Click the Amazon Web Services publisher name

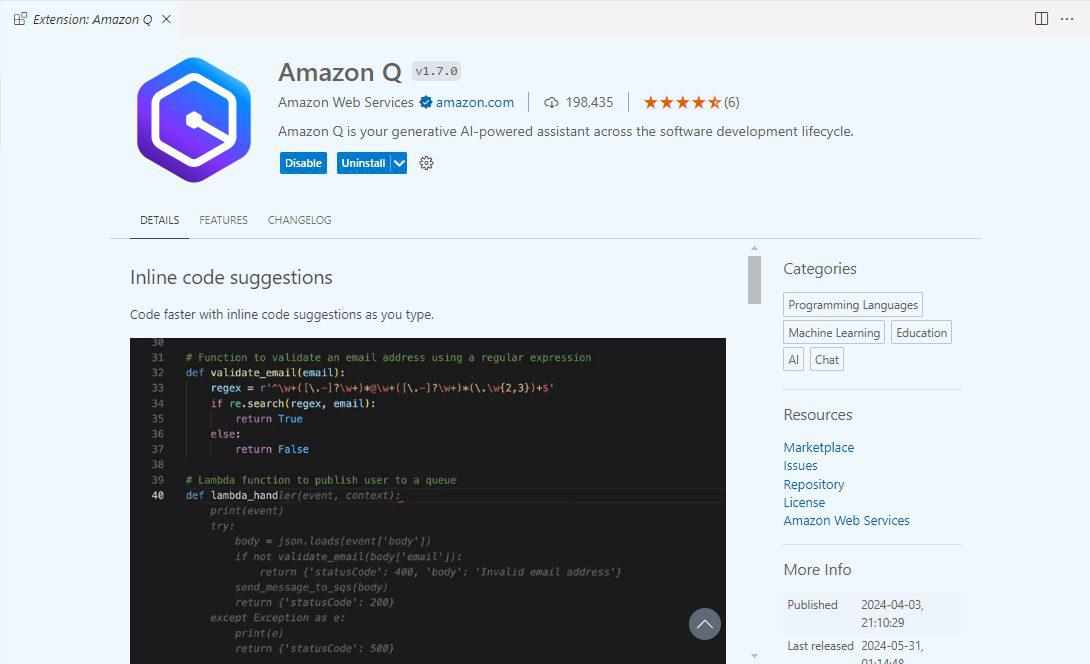click(345, 102)
